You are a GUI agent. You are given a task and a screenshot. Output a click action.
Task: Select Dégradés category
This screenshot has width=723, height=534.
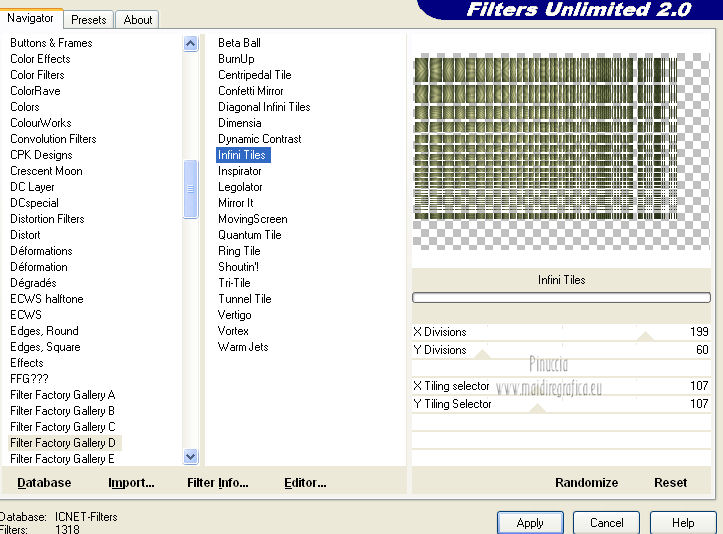tap(33, 283)
